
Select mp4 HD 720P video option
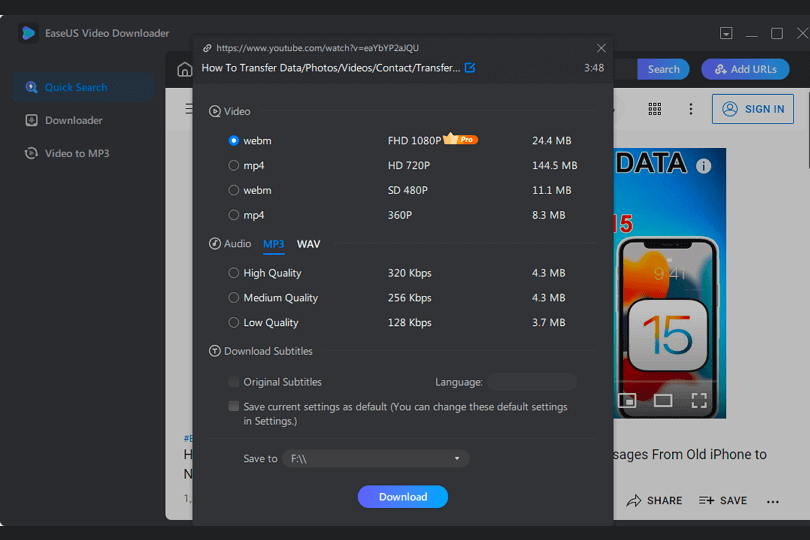tap(234, 165)
